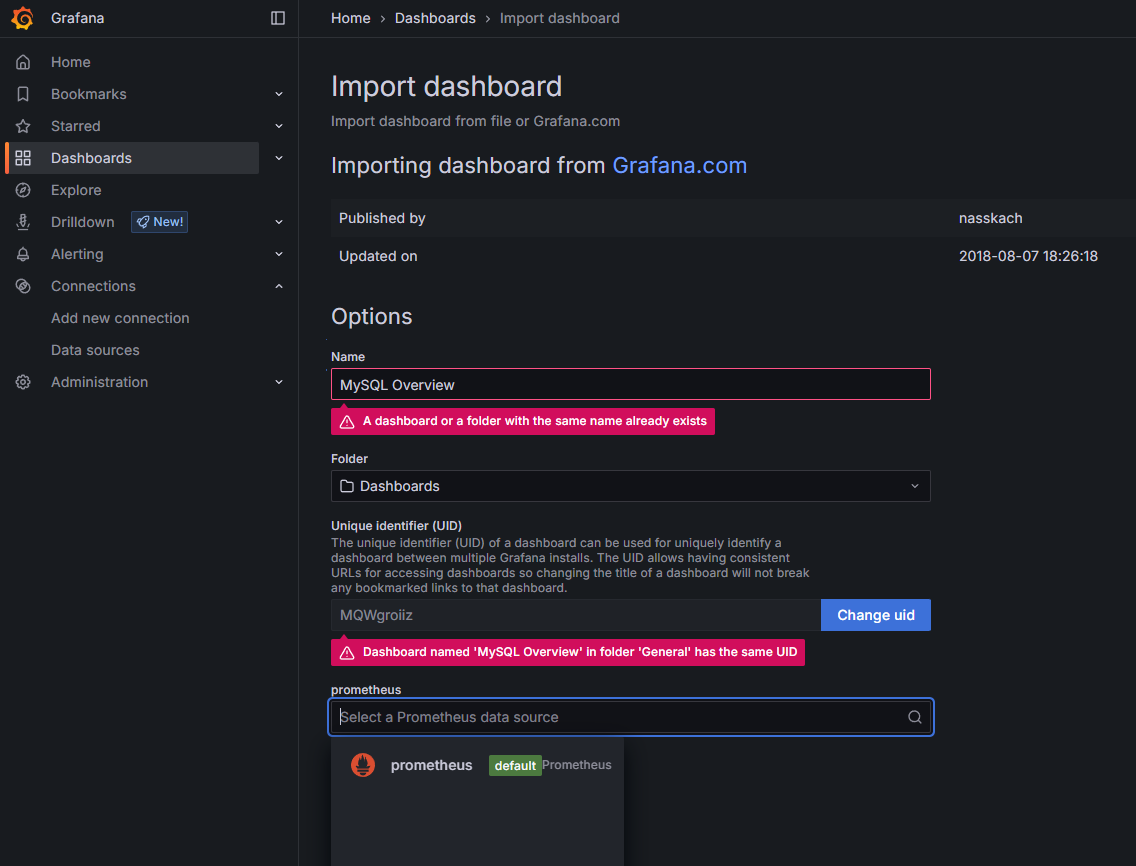
Task: Open Add new connection menu item
Action: [x=120, y=318]
